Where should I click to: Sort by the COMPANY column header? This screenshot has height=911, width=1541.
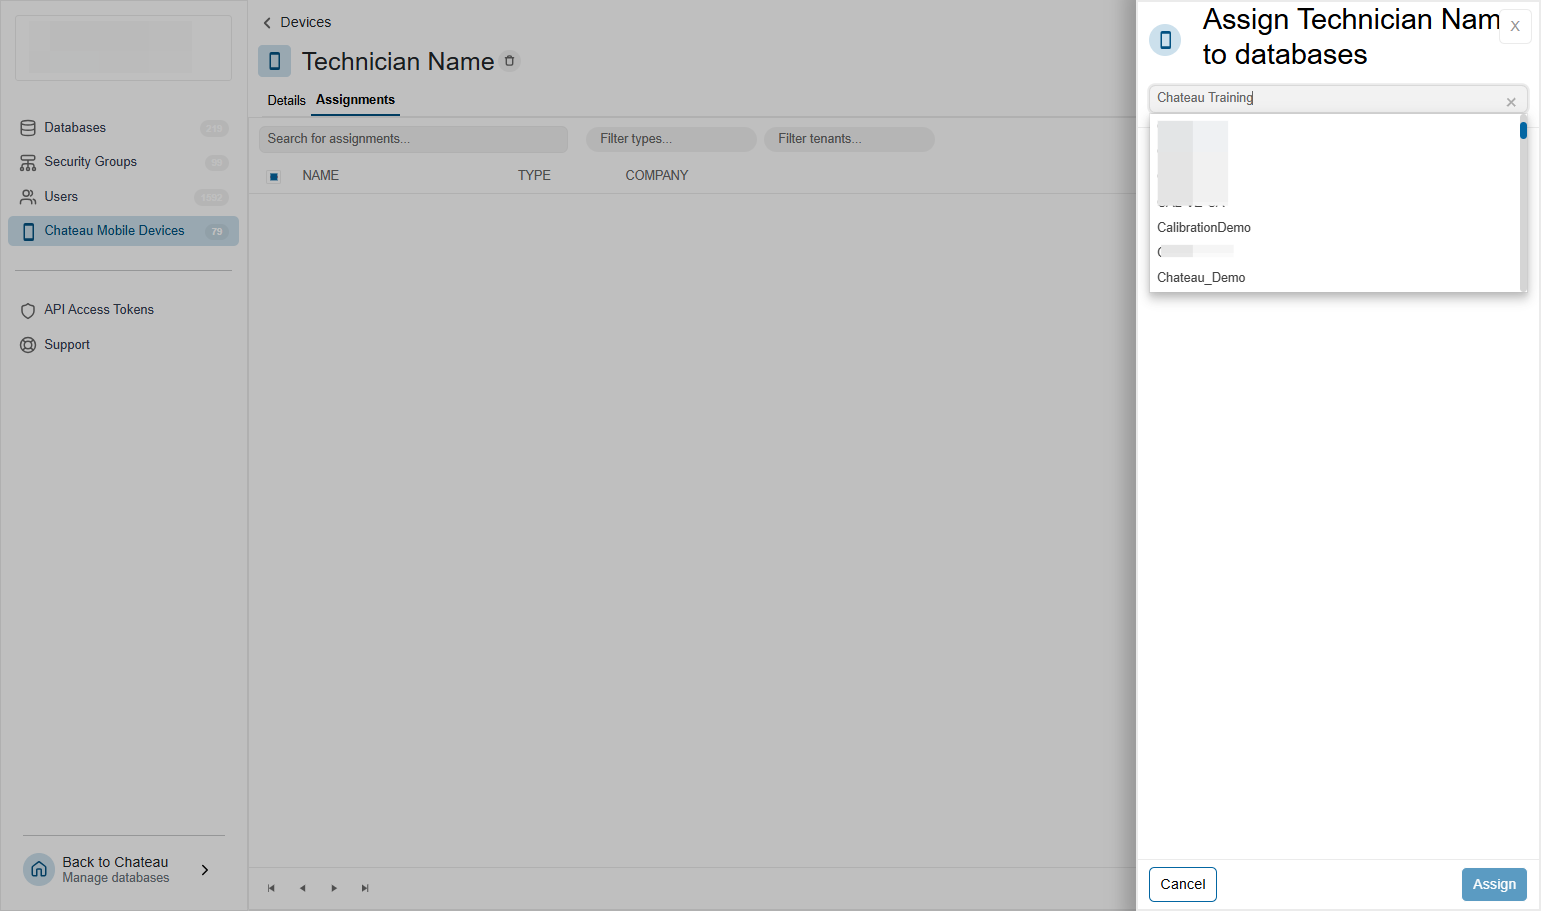(x=657, y=175)
